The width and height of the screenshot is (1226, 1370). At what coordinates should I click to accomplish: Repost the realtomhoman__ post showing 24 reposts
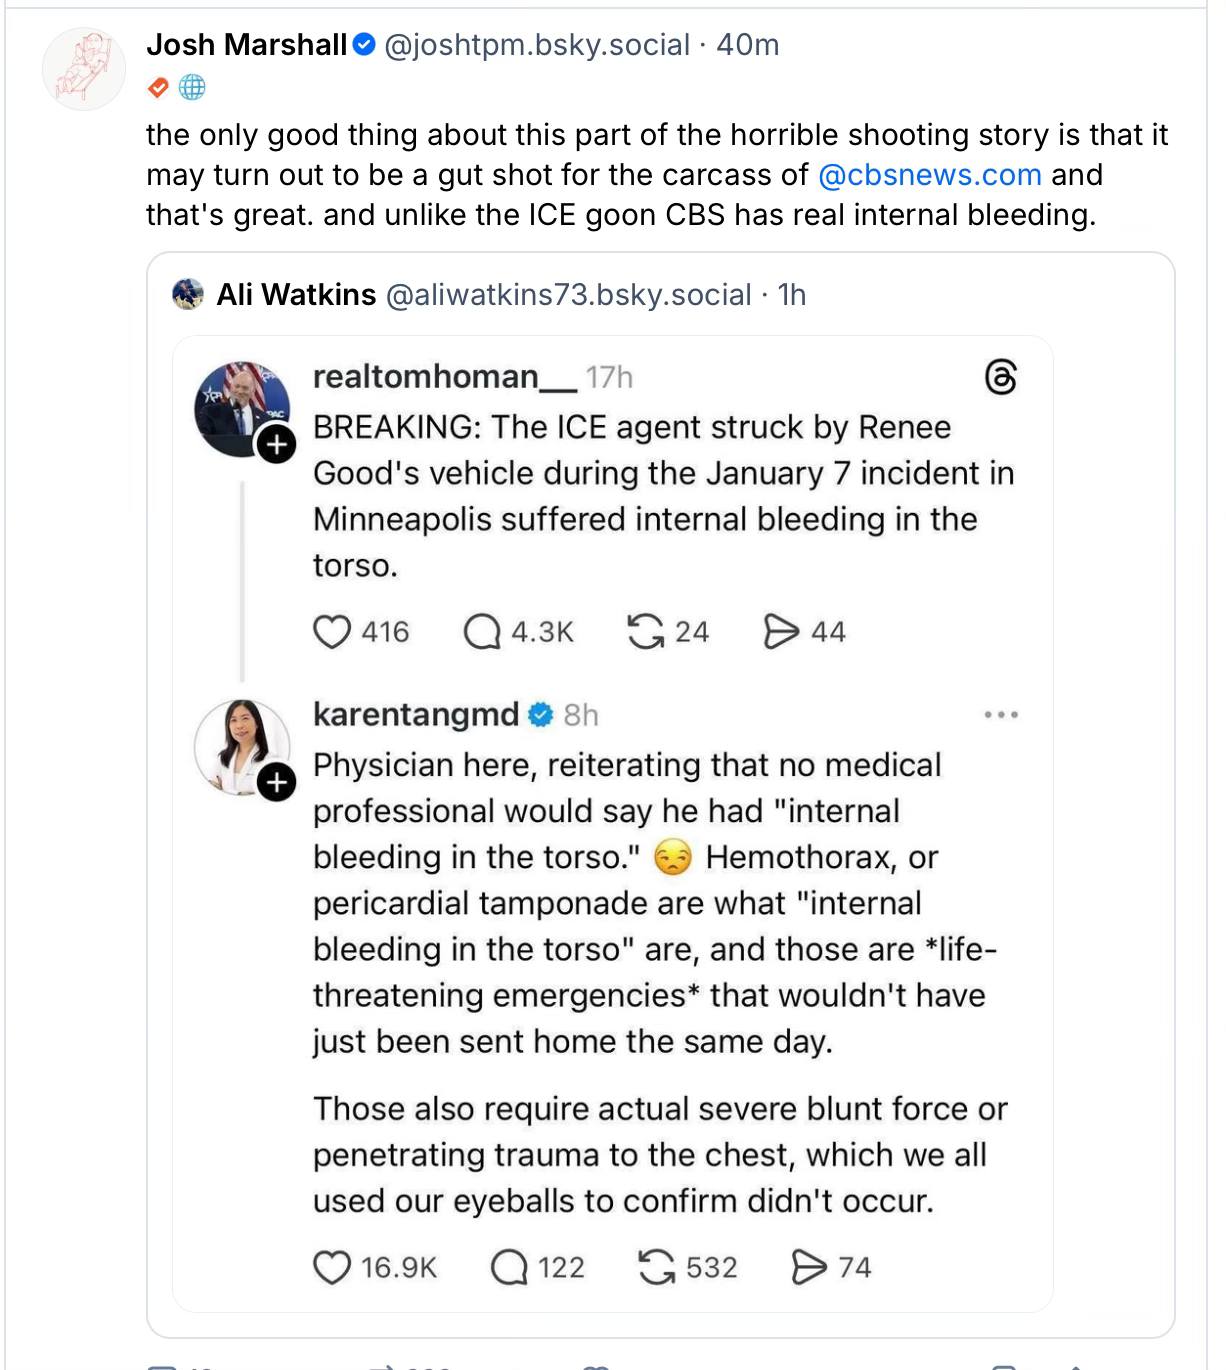coord(646,632)
